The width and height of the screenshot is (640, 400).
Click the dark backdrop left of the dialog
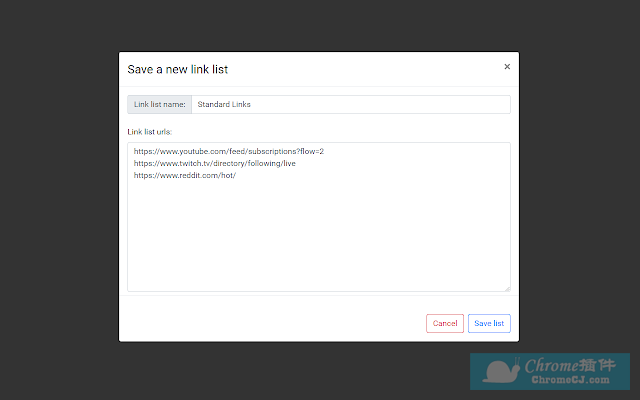[x=60, y=200]
